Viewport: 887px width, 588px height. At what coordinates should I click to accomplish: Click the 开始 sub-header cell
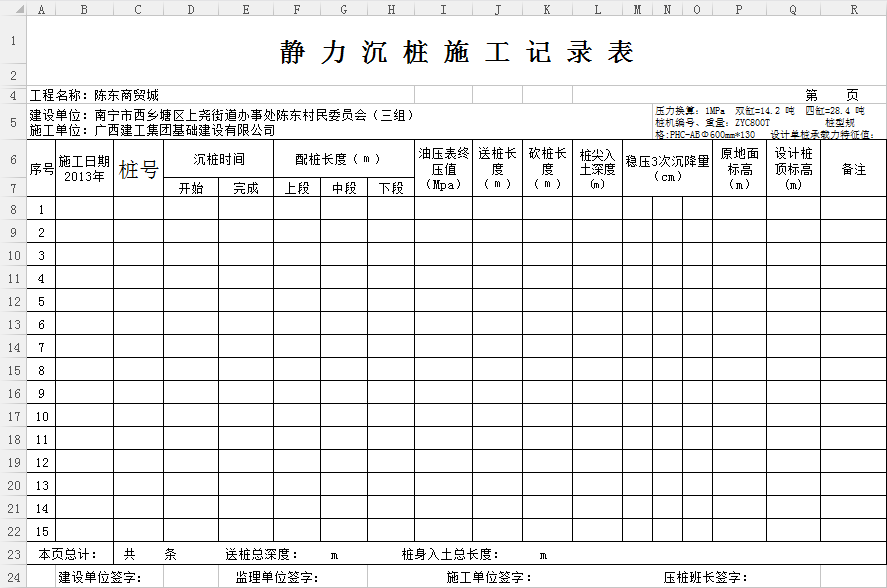coord(191,188)
